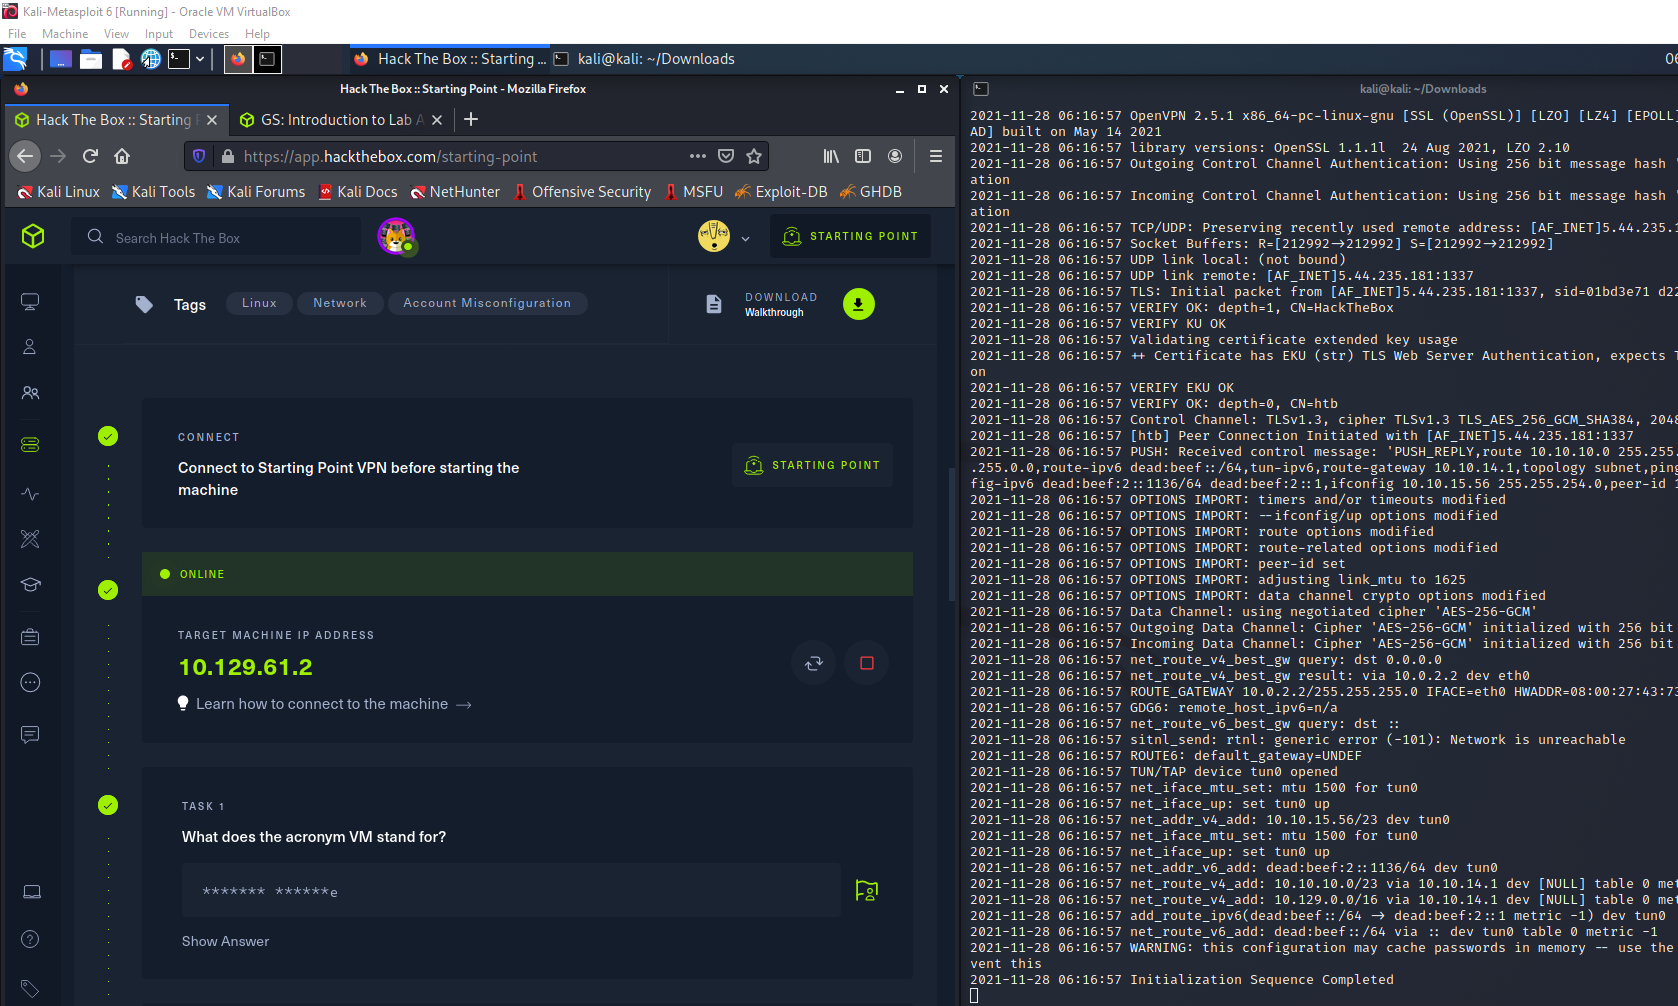Open the Firefox hamburger menu
Screen dimensions: 1678x1006
point(936,156)
